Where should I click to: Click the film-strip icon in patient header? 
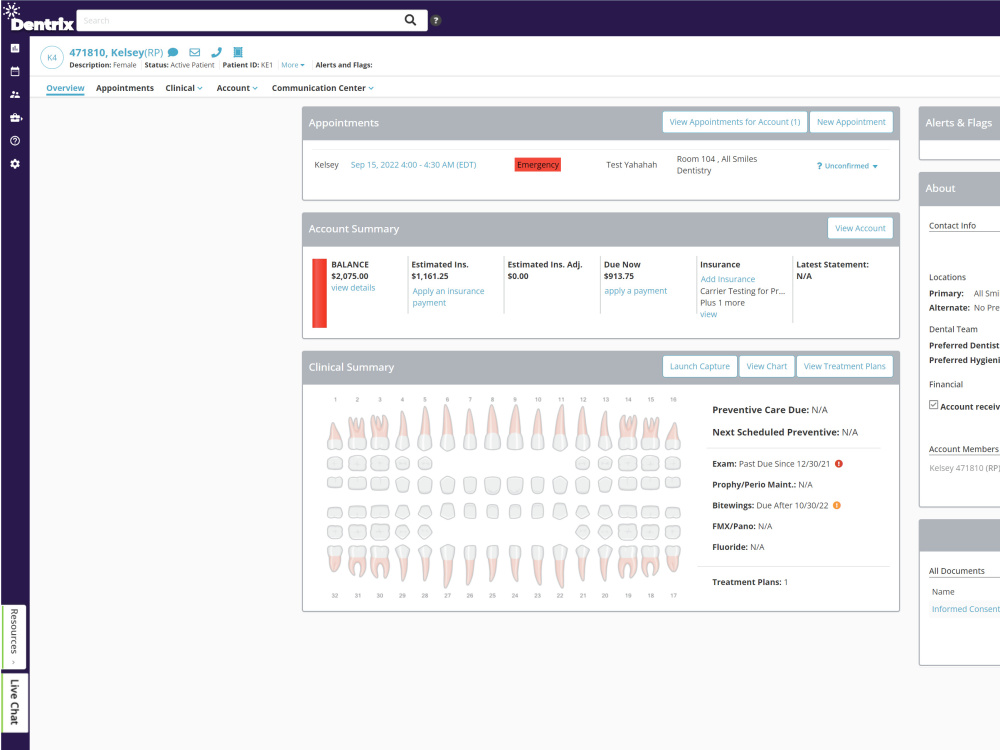[238, 52]
